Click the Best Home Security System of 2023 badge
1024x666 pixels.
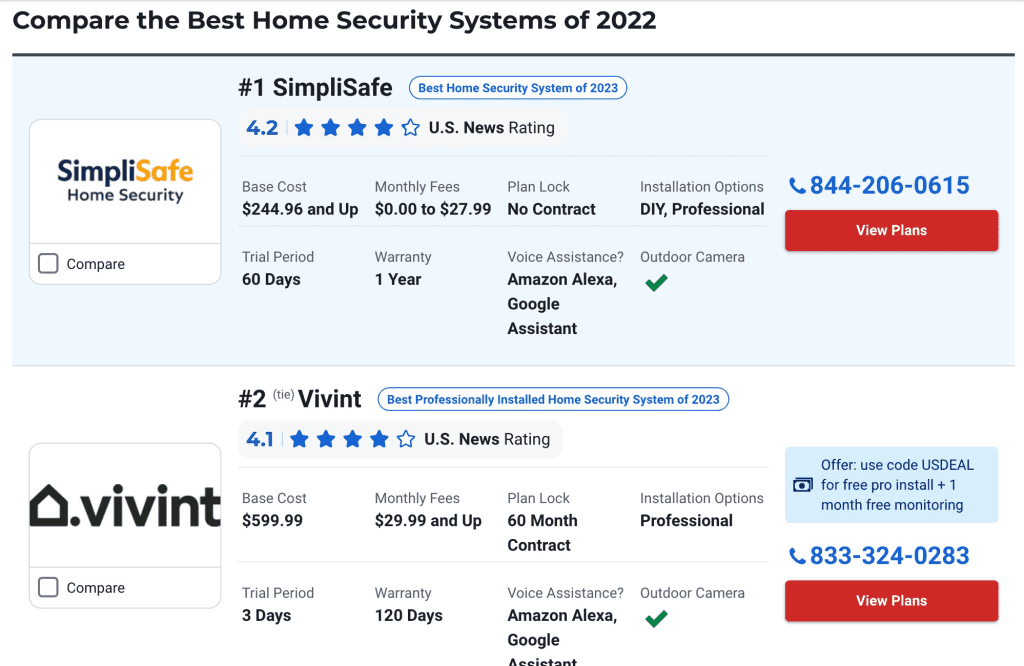pos(518,88)
